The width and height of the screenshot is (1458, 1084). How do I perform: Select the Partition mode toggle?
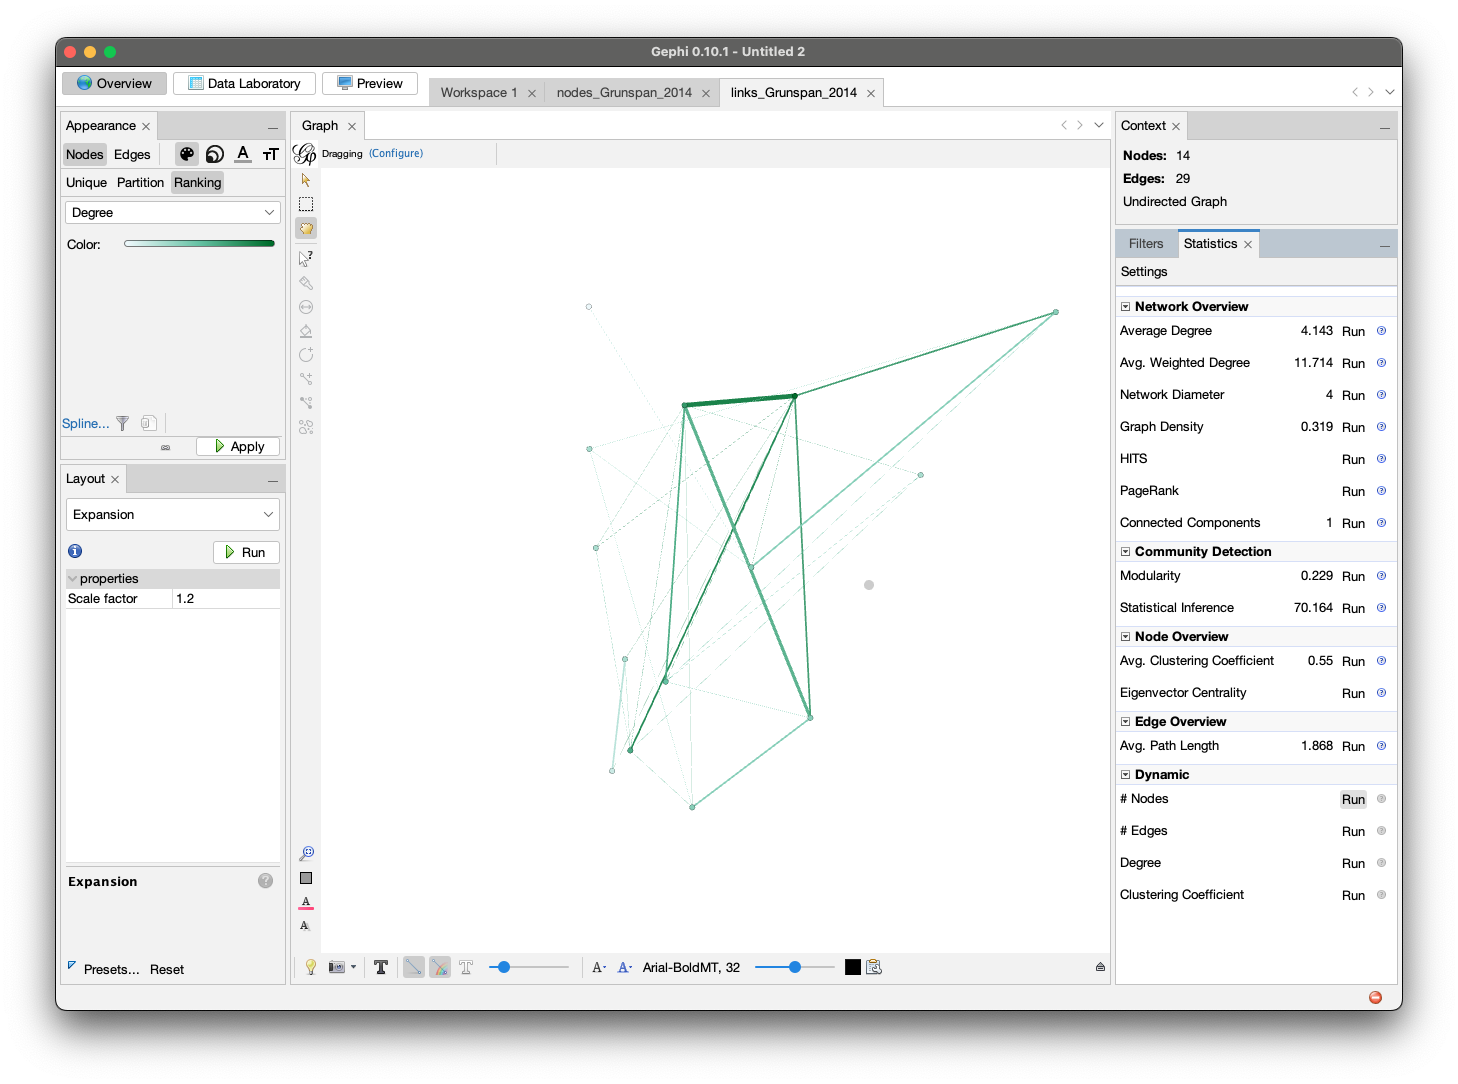[x=140, y=182]
